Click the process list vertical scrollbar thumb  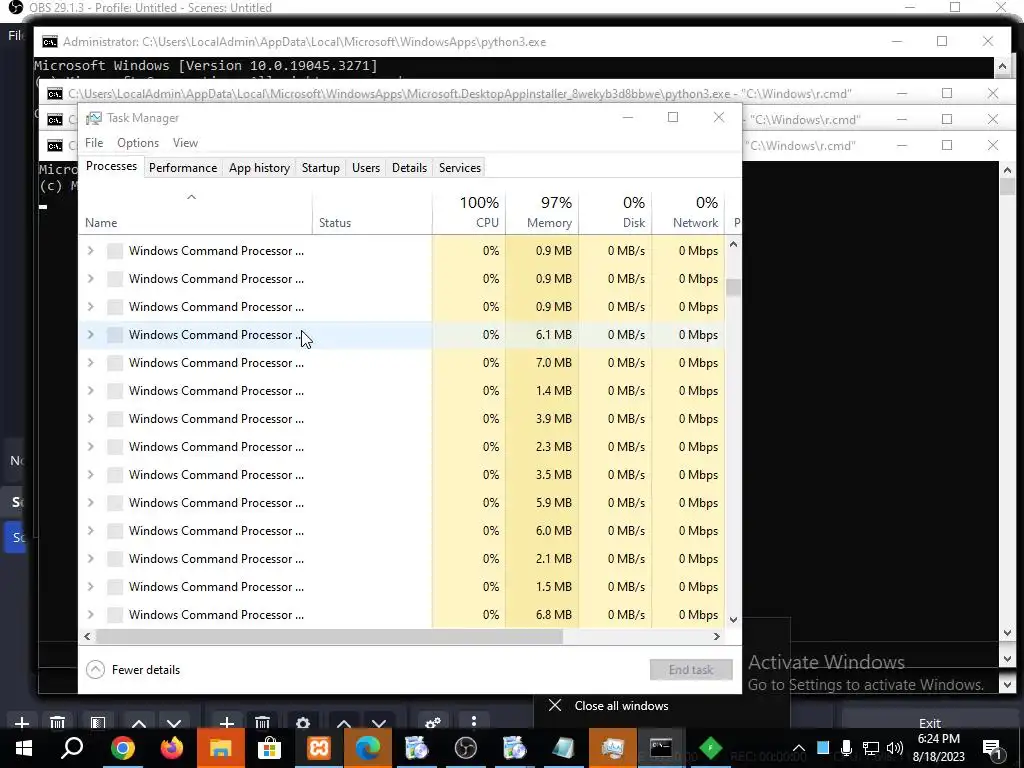click(733, 287)
